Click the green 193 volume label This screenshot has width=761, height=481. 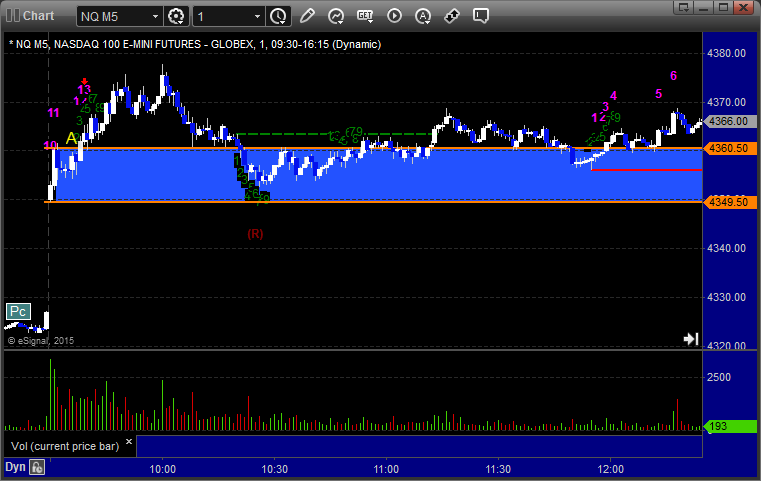point(729,426)
